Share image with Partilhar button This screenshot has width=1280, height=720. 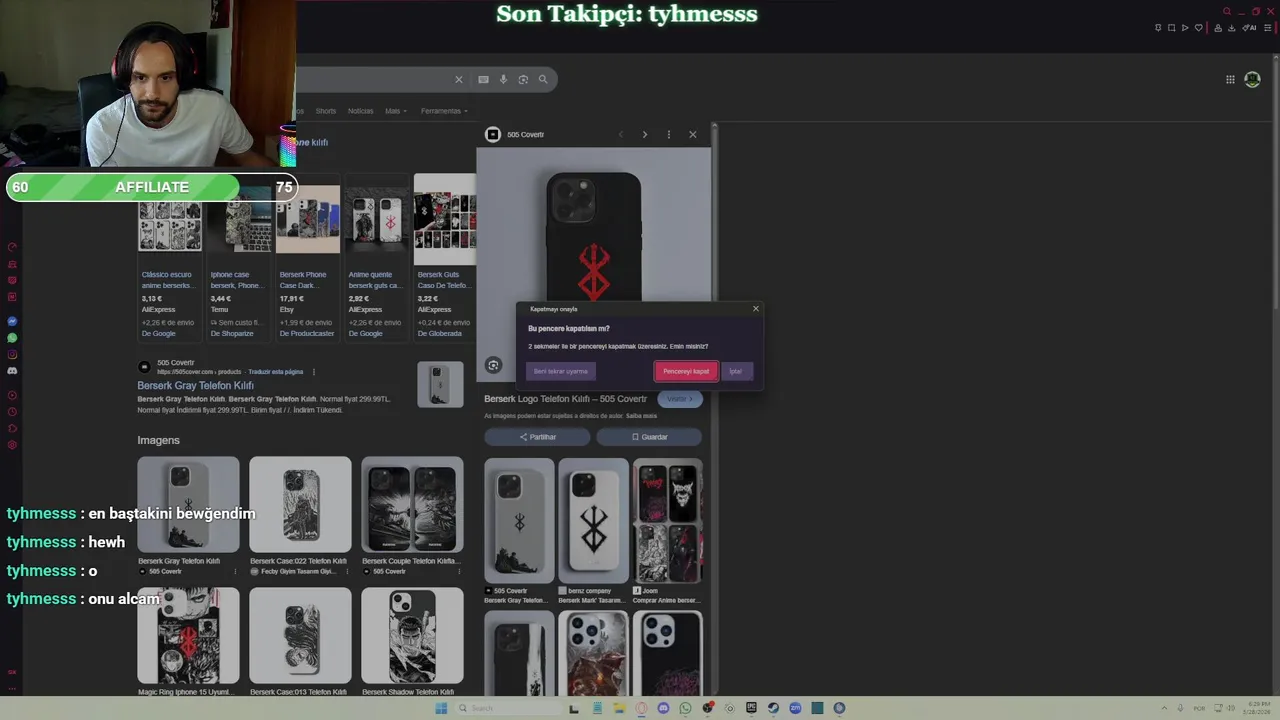tap(538, 437)
